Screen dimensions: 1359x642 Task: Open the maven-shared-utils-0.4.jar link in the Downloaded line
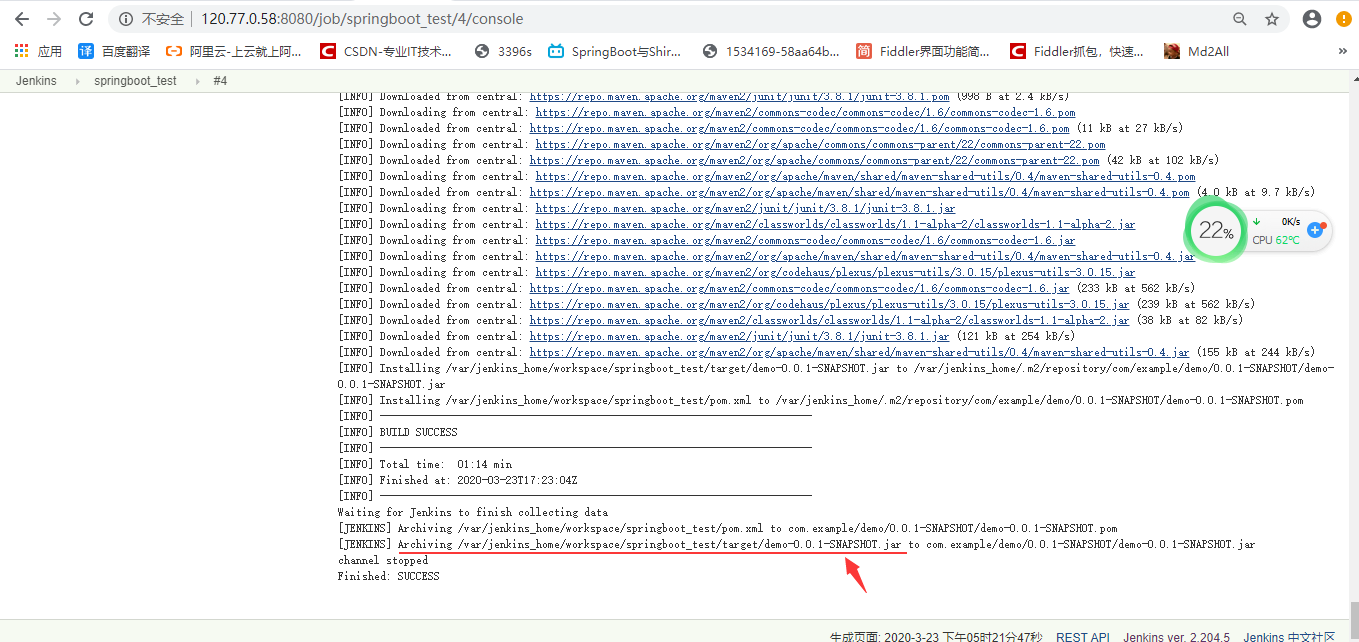tap(859, 353)
